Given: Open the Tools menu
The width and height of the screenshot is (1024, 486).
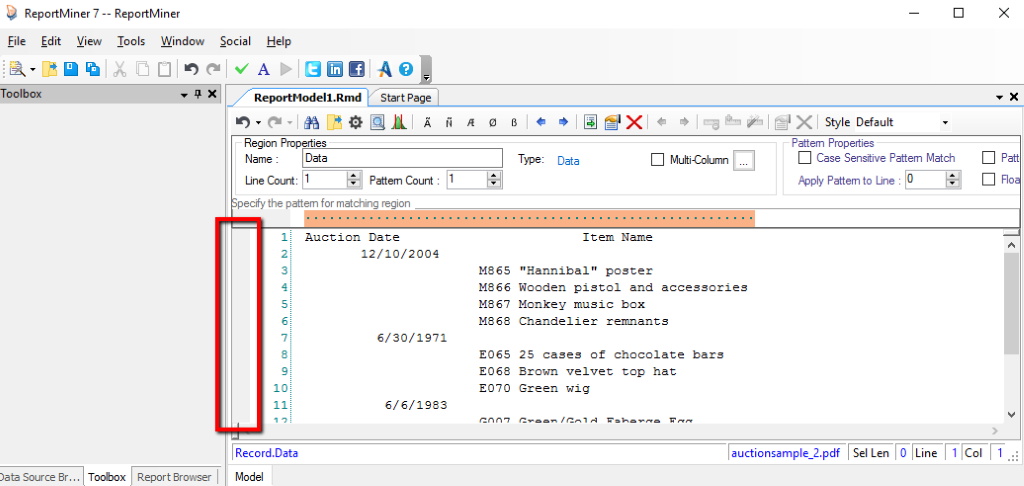Looking at the screenshot, I should 130,41.
